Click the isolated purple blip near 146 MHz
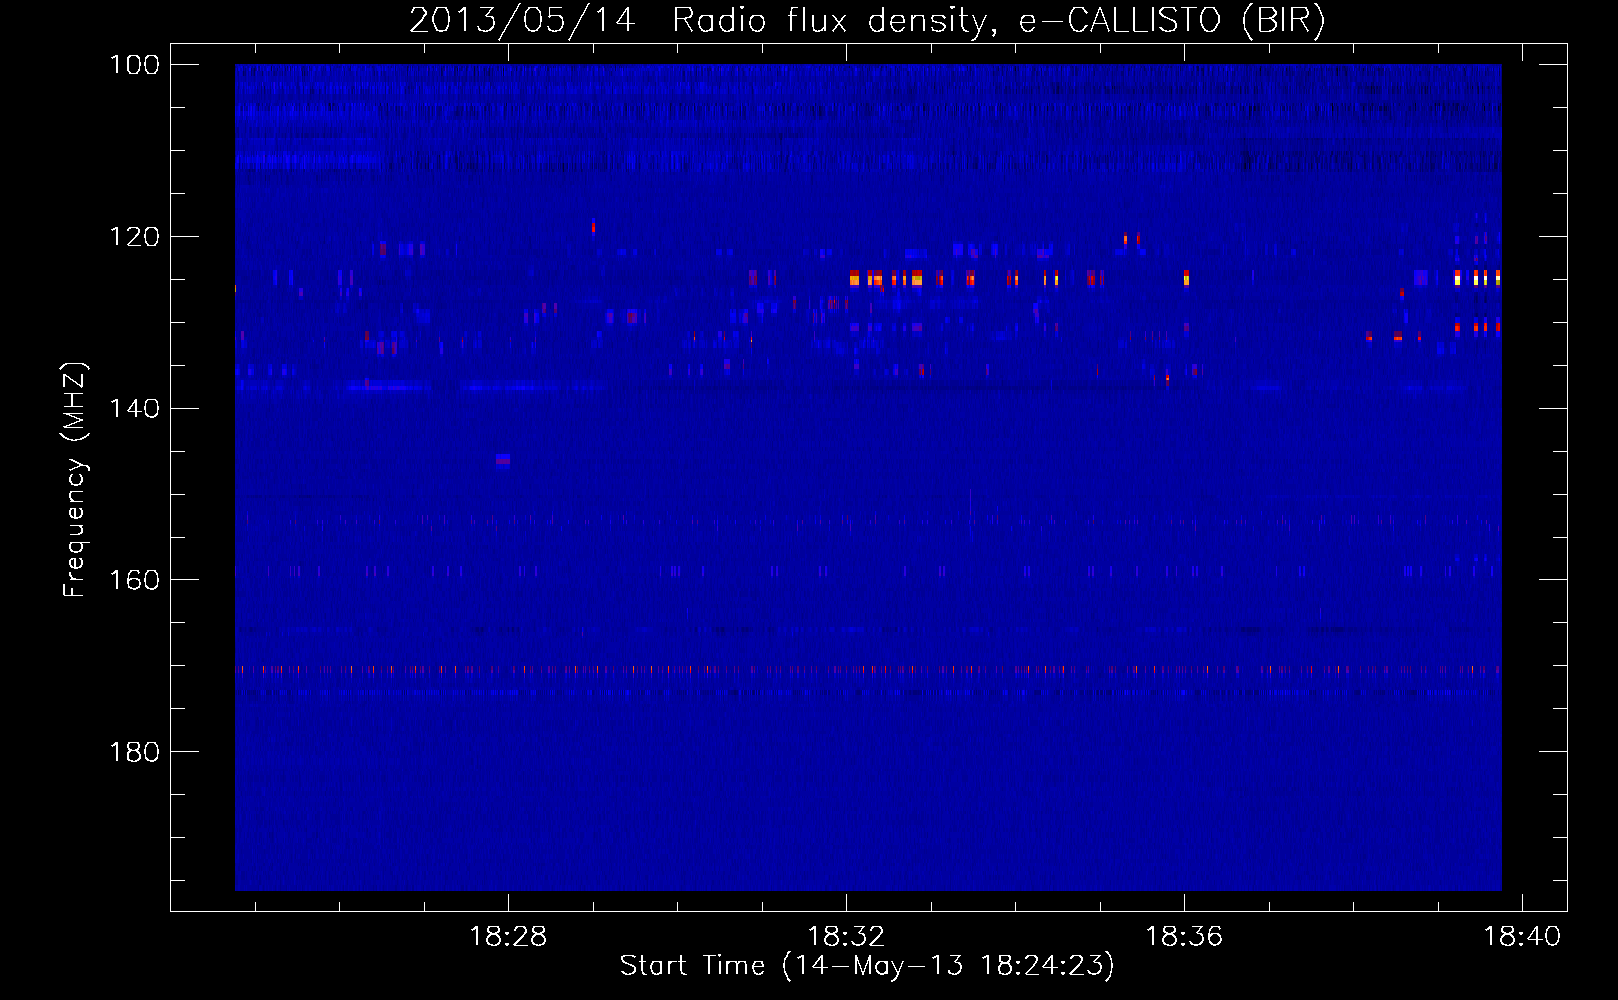The image size is (1618, 1000). point(503,460)
